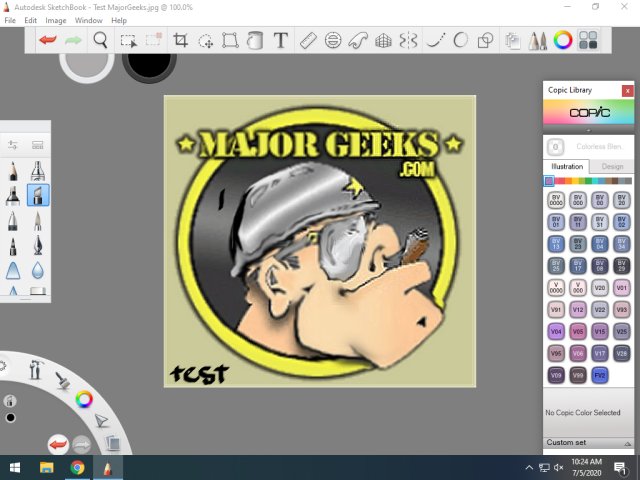Collapse the Copic banner arrow
640x480 pixels.
click(x=588, y=130)
